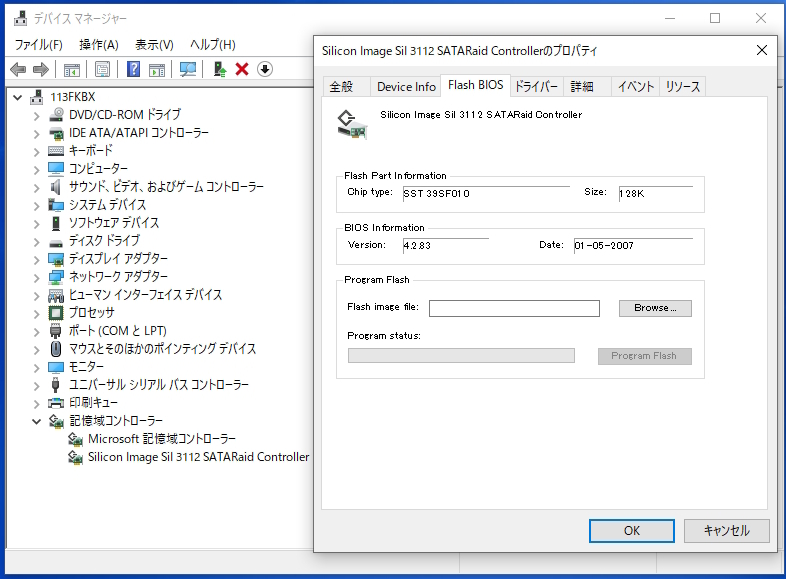The image size is (786, 579).
Task: Close the properties dialog with X
Action: 761,50
